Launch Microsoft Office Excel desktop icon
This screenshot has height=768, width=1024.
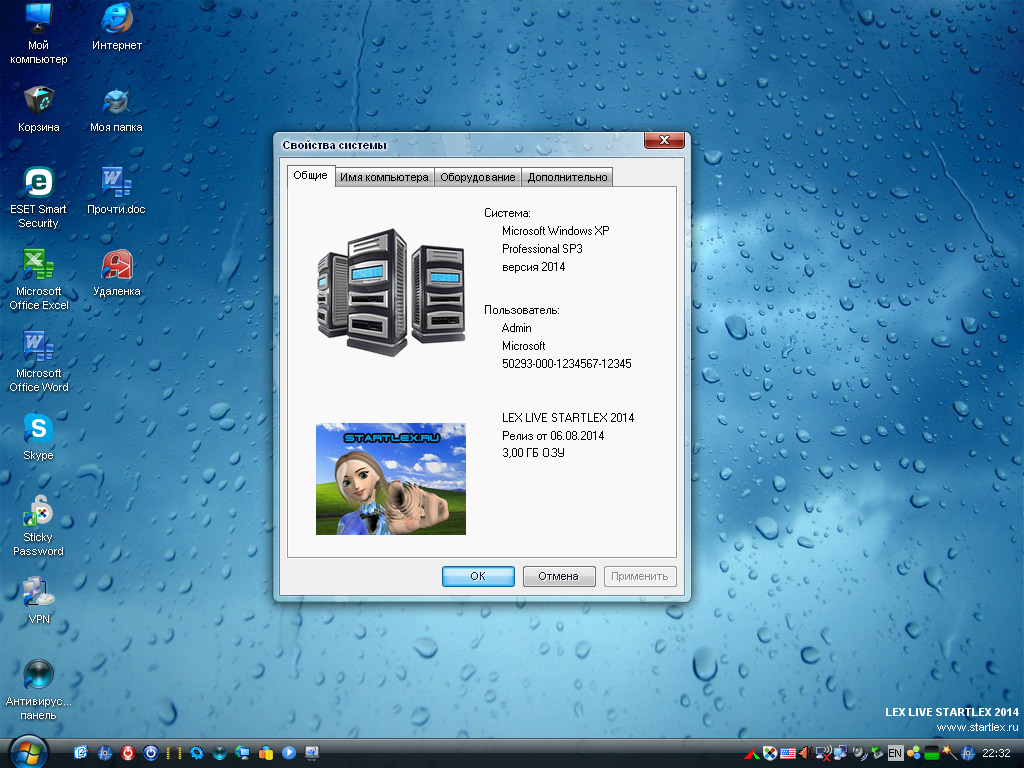[x=39, y=280]
